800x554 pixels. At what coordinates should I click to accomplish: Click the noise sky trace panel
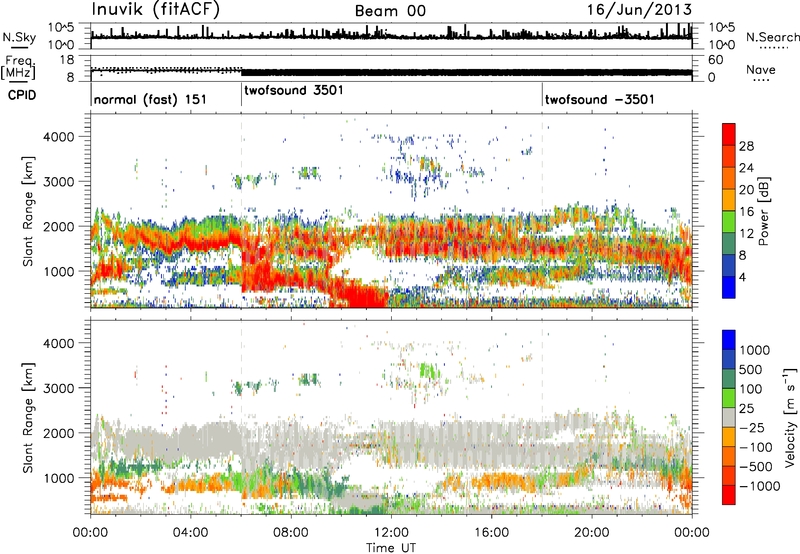[391, 36]
